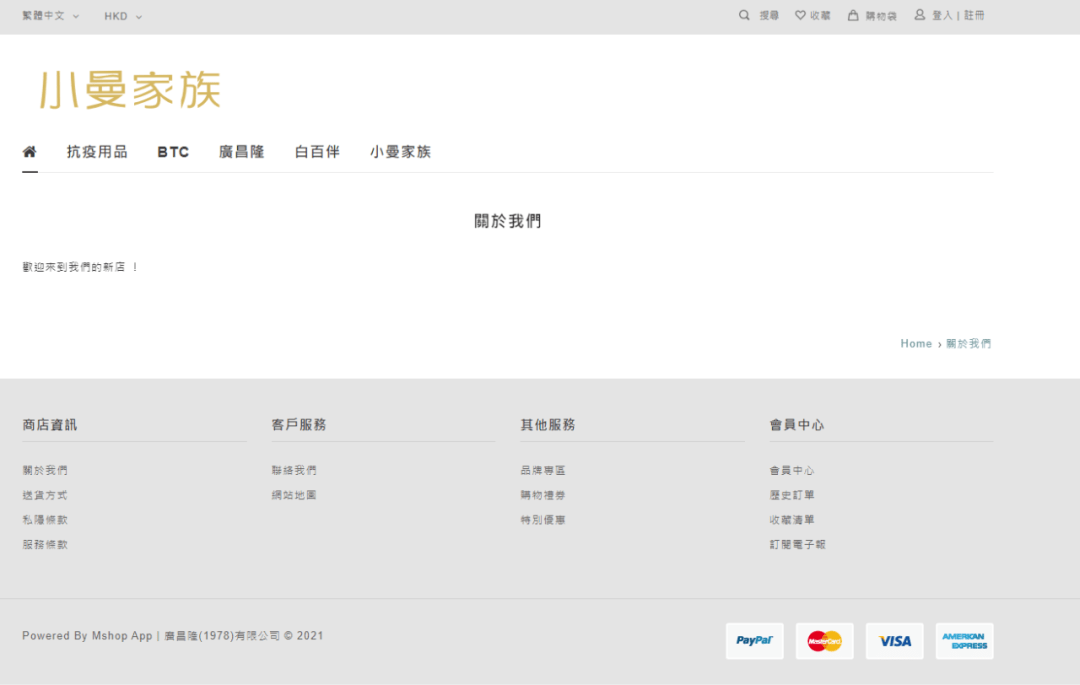Screen dimensions: 1080x685
Task: Click the MasterCard payment icon
Action: (x=824, y=641)
